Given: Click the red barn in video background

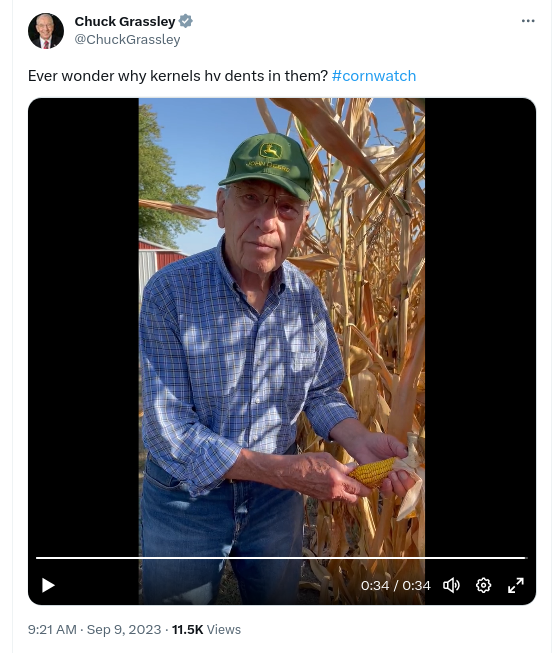Looking at the screenshot, I should point(160,260).
